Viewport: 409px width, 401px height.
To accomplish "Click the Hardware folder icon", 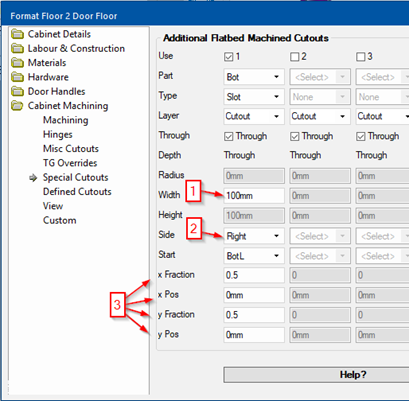I will coord(17,77).
